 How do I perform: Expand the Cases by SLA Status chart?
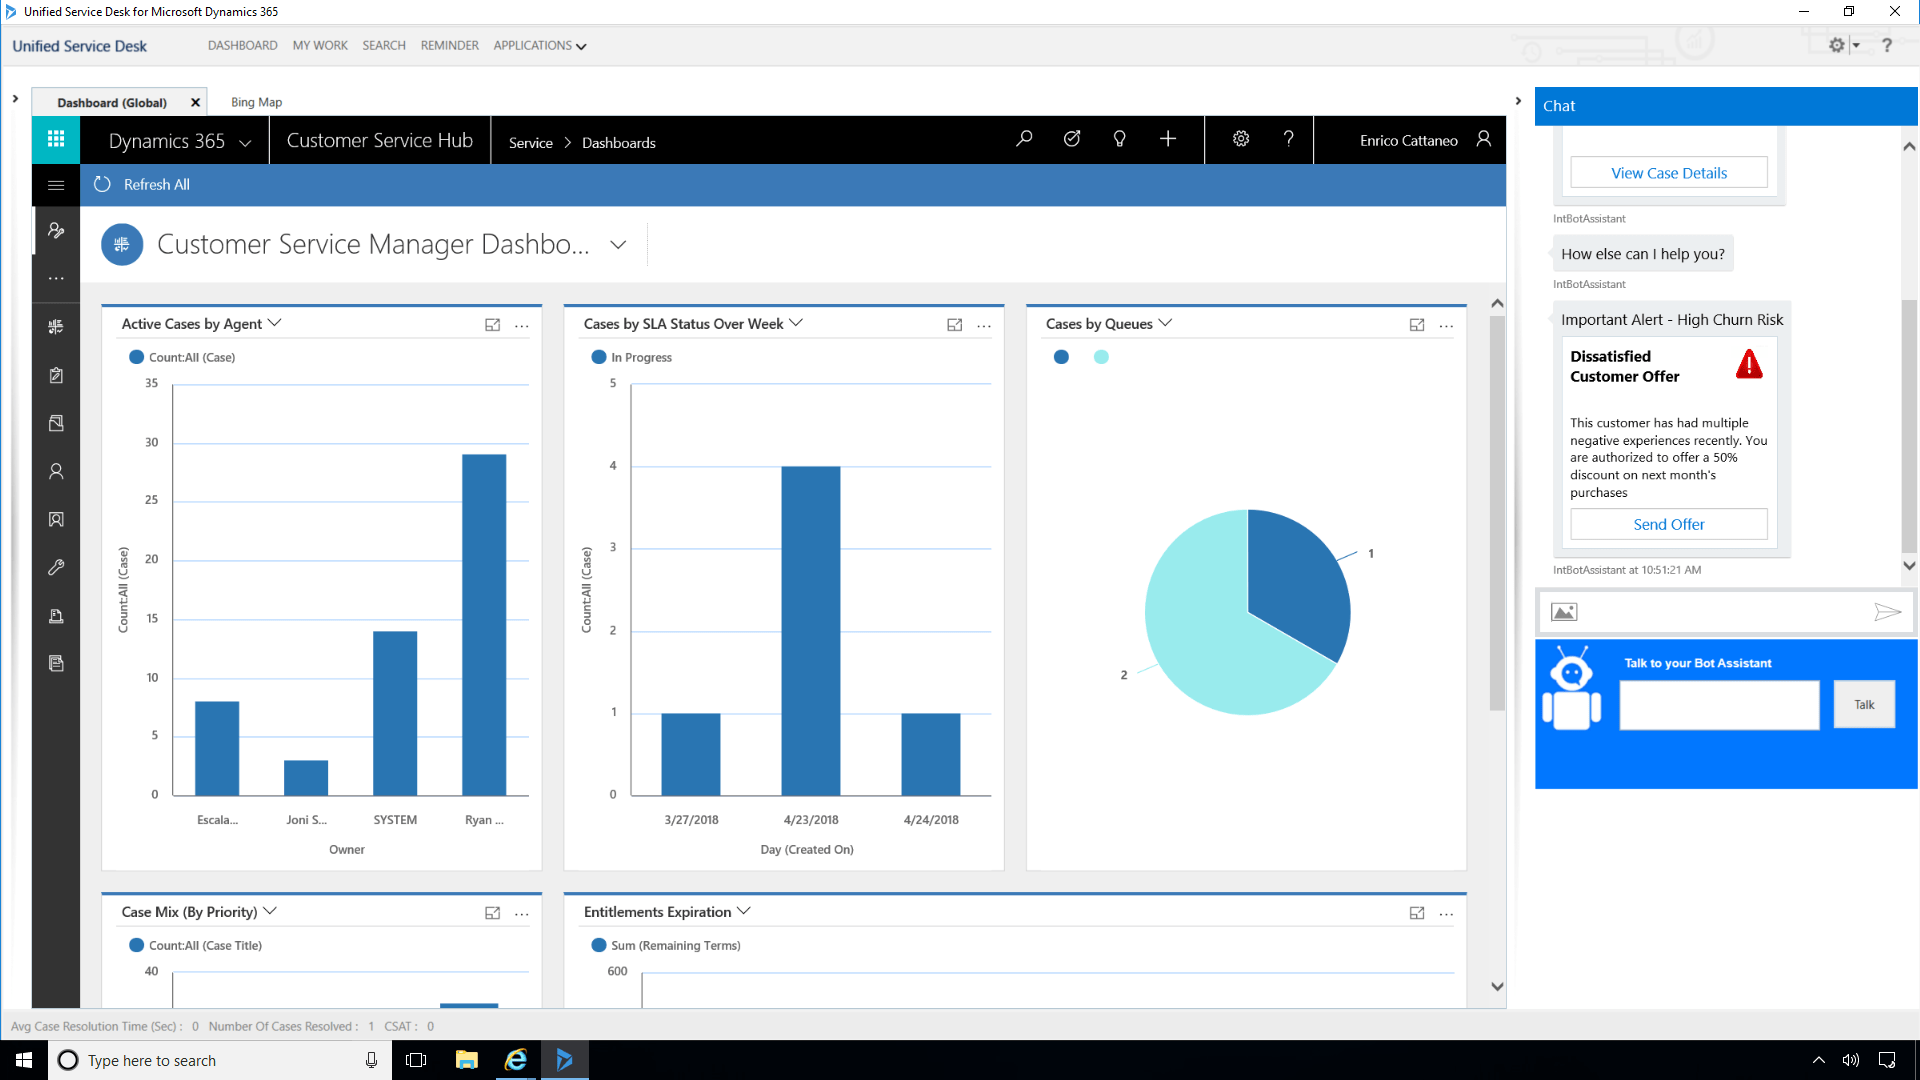pyautogui.click(x=955, y=325)
